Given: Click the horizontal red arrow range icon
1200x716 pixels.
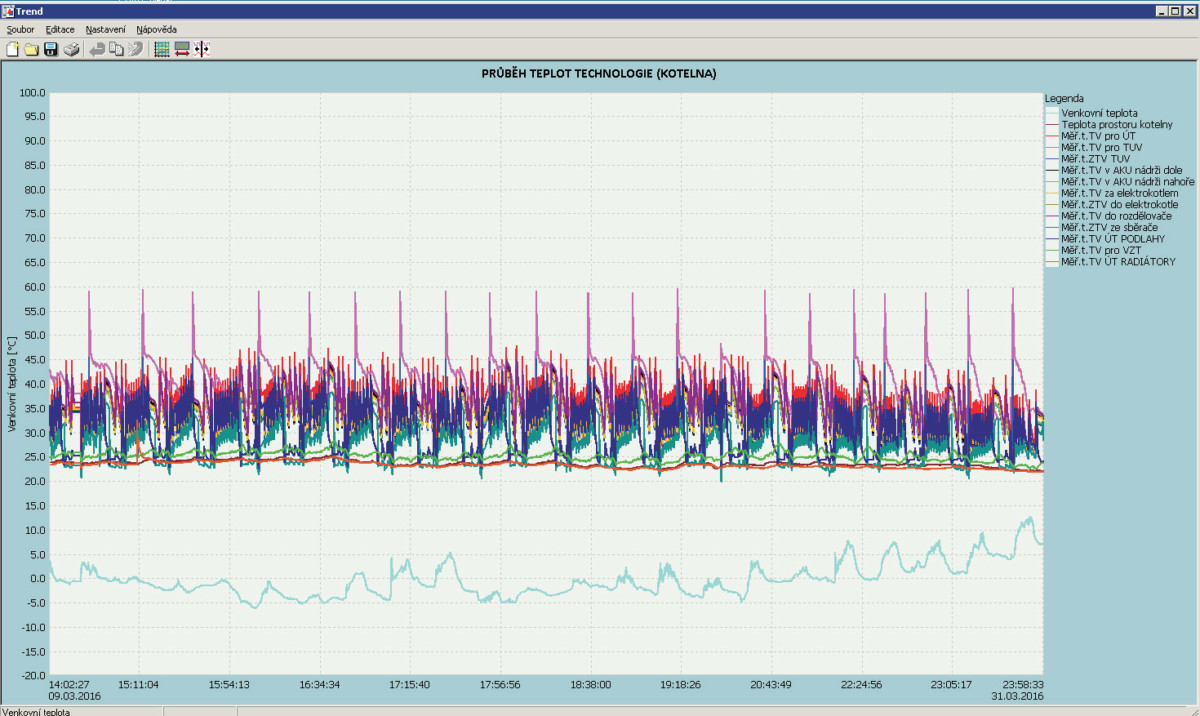Looking at the screenshot, I should [x=182, y=49].
